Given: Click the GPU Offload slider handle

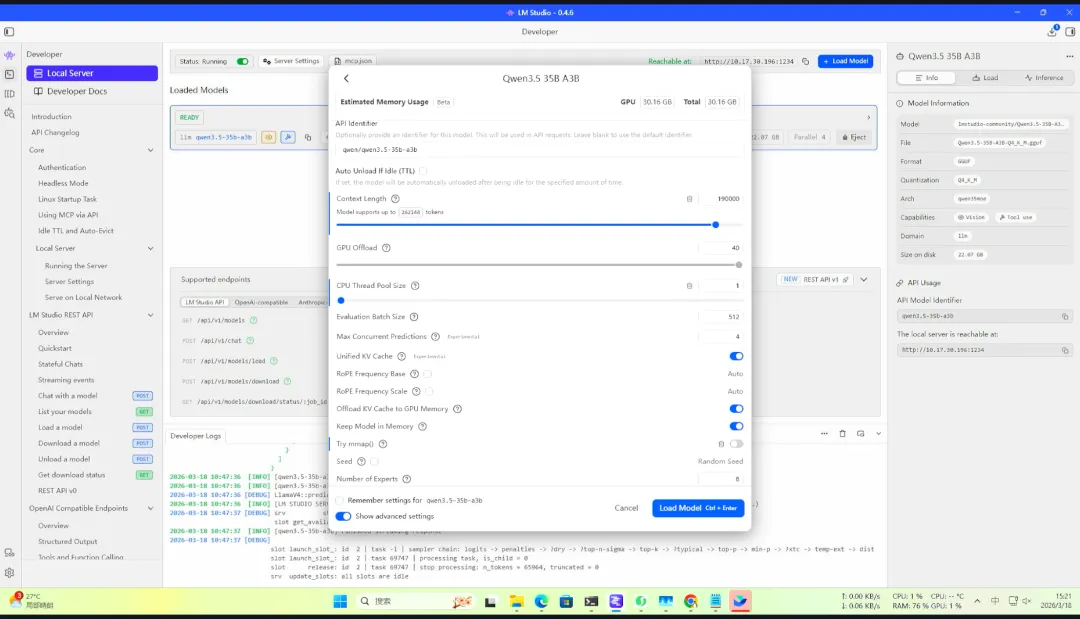Looking at the screenshot, I should (x=738, y=265).
